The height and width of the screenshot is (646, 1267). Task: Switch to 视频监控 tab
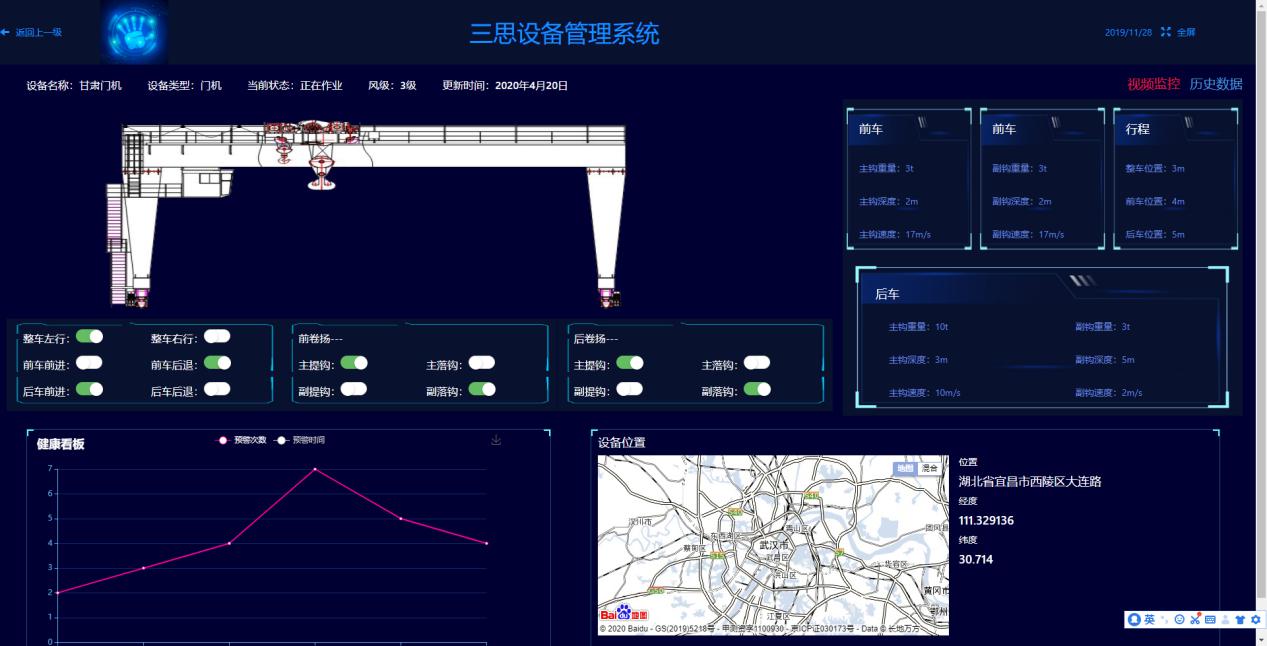click(x=1153, y=84)
